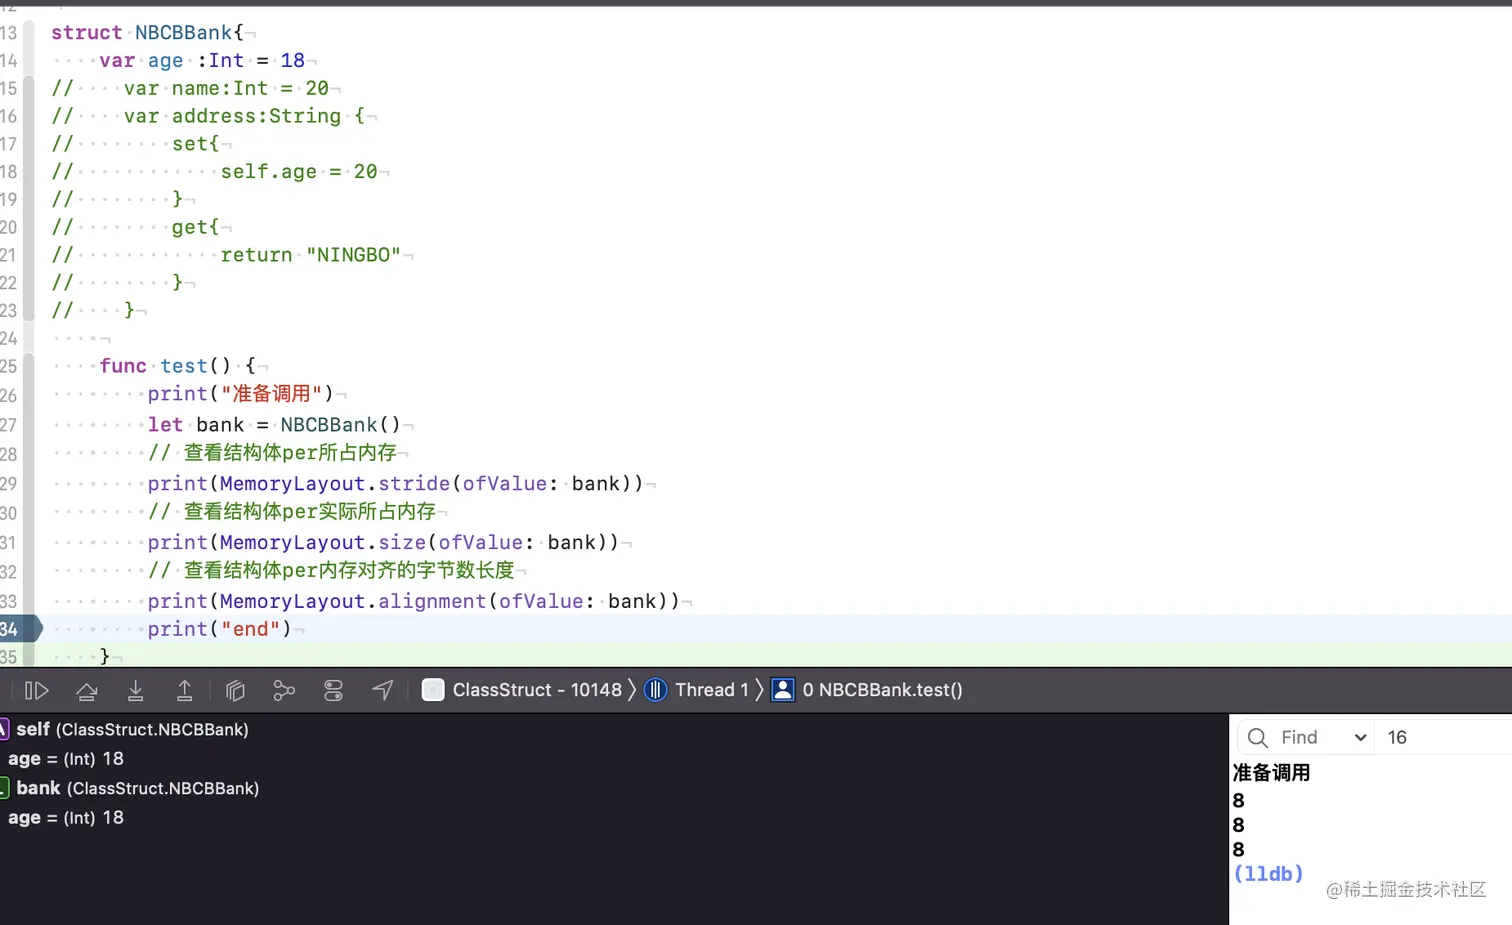The width and height of the screenshot is (1512, 925).
Task: Click the comment 查看结构体per实际所占内存
Action: pos(292,512)
